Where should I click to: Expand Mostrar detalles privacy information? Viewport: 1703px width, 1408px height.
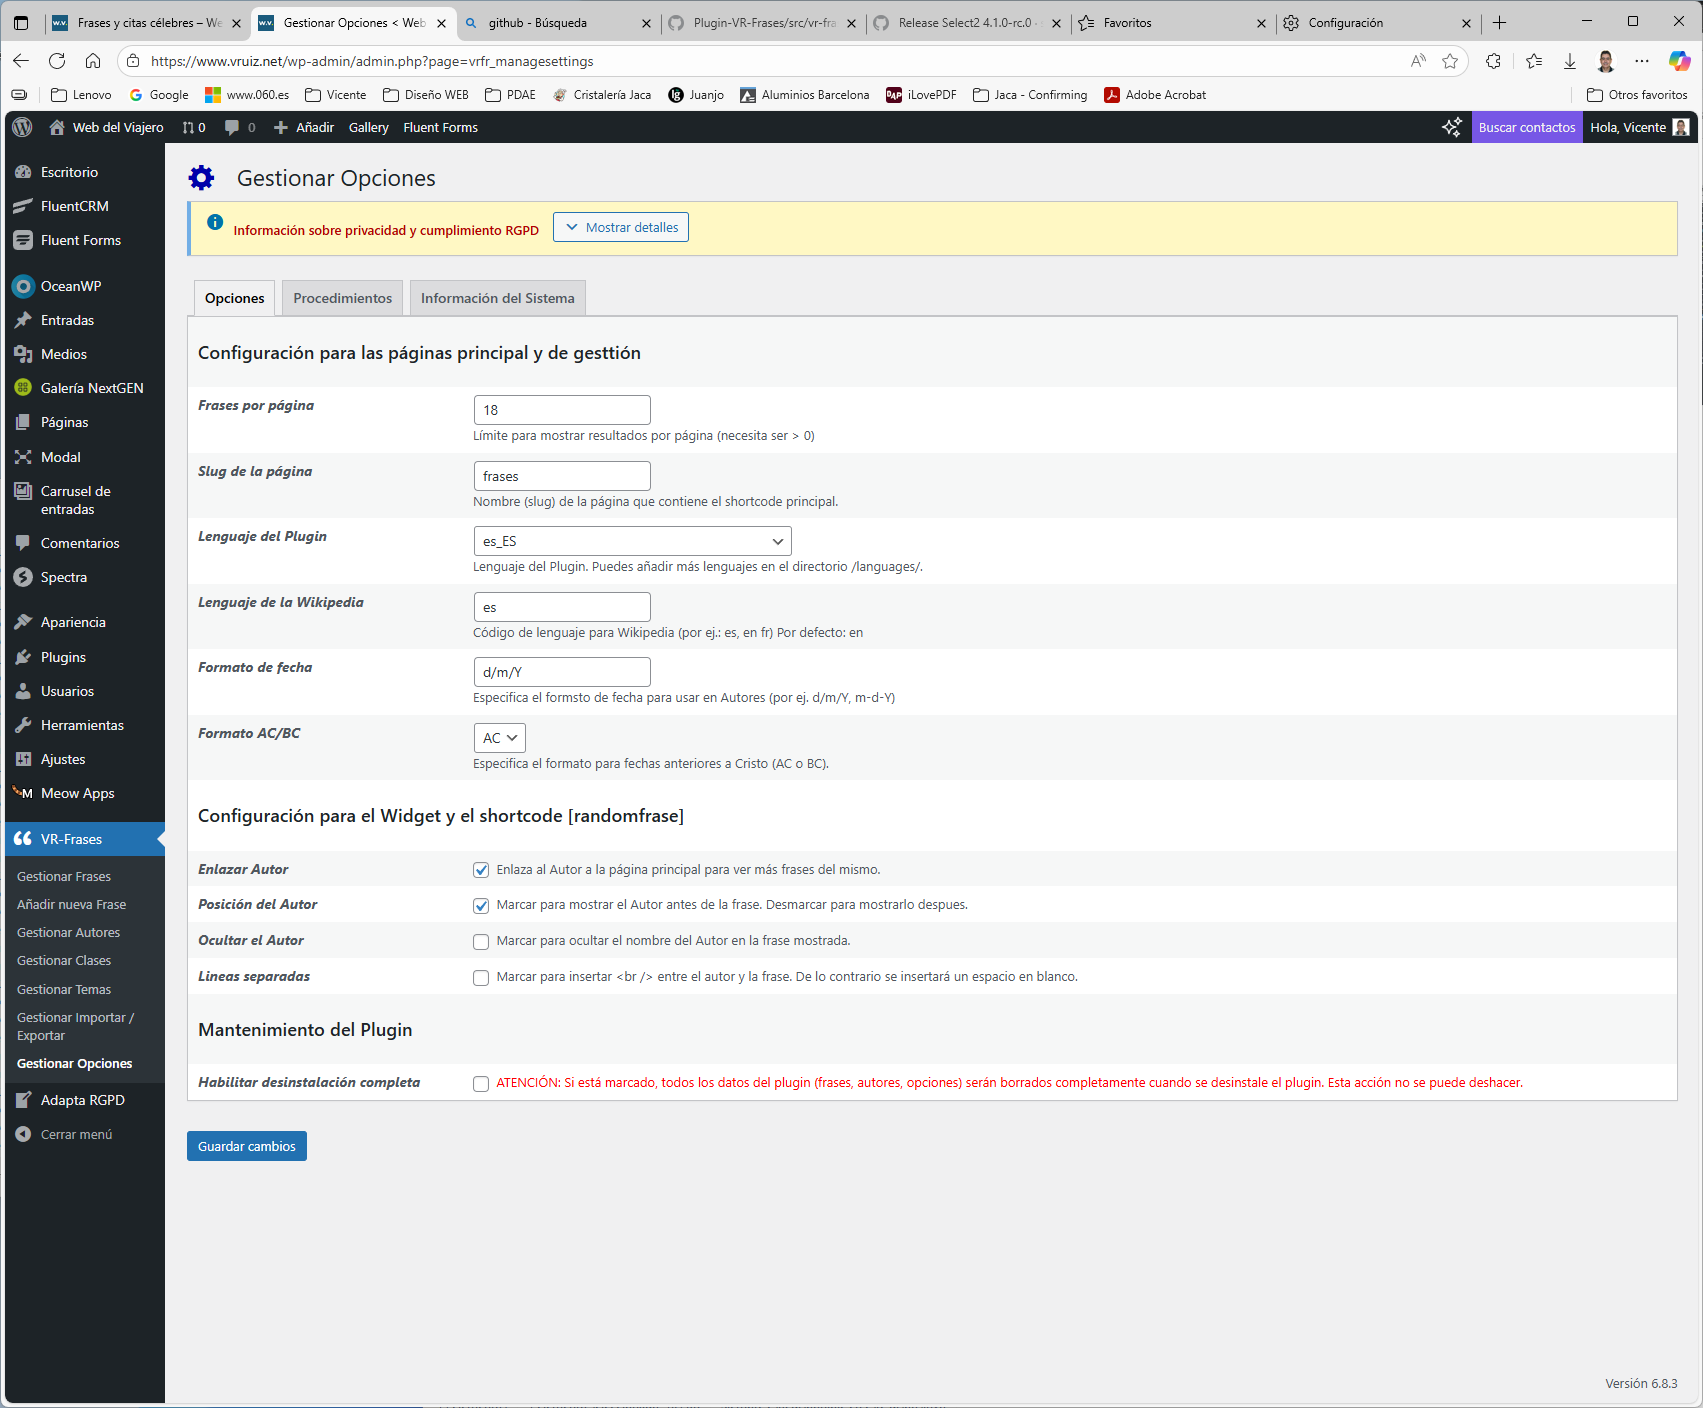620,227
